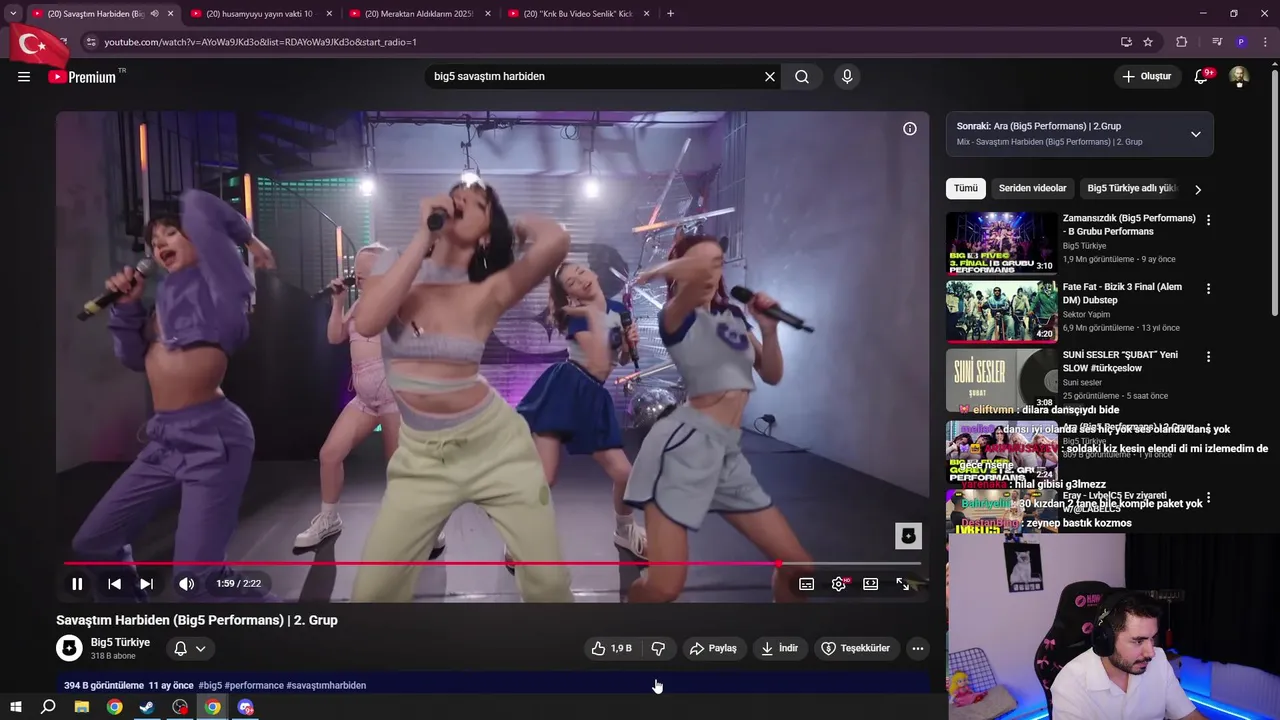Viewport: 1280px width, 720px height.
Task: Install app icon in address bar
Action: [1126, 42]
